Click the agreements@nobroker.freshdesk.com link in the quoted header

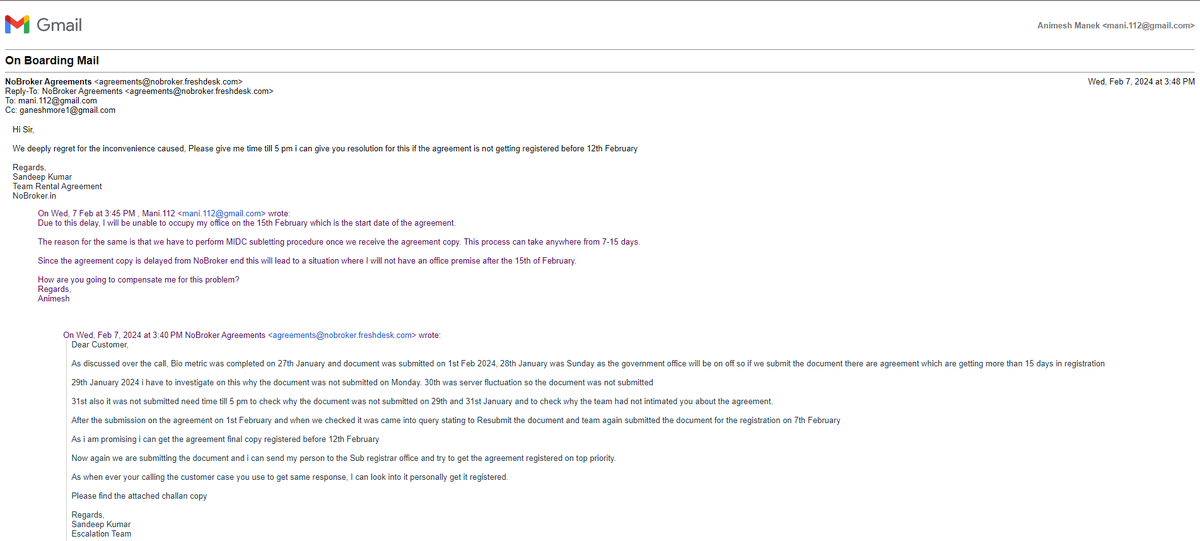coord(341,335)
